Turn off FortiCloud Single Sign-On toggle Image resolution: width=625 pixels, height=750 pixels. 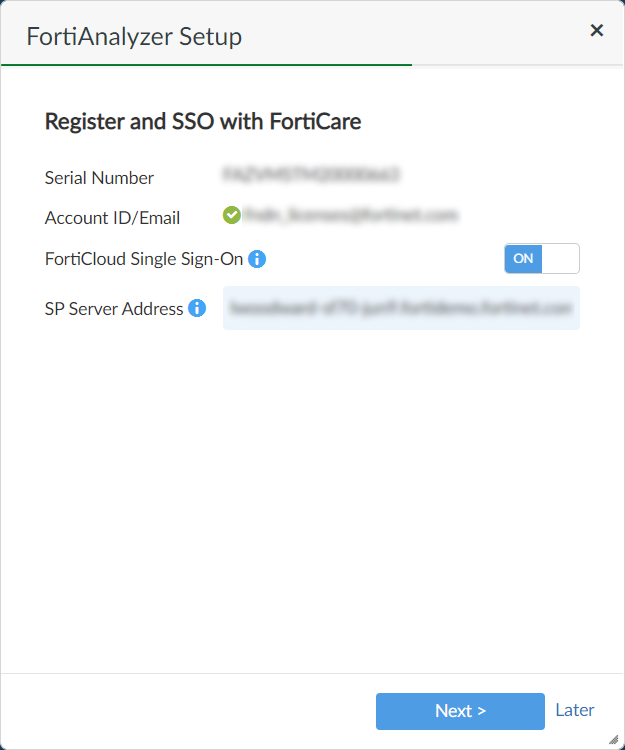click(x=542, y=259)
